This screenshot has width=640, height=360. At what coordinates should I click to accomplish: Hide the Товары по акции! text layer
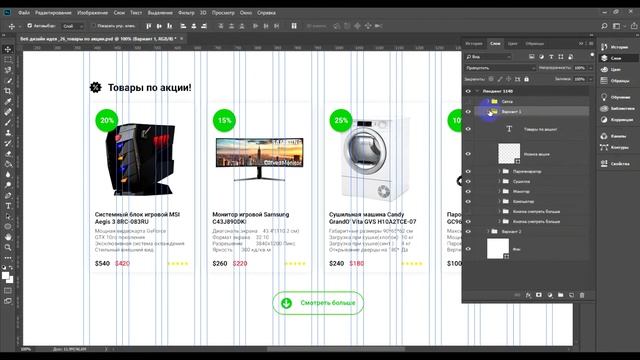pyautogui.click(x=468, y=129)
